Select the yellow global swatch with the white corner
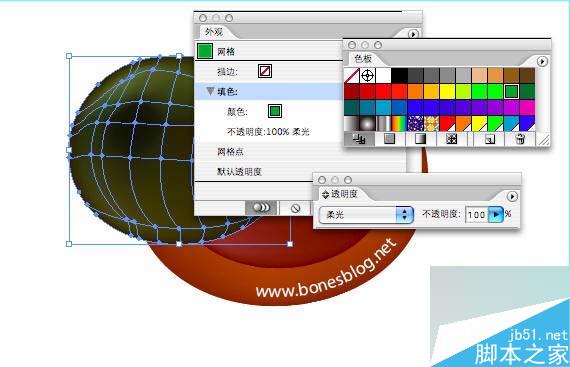The image size is (570, 367). point(479,124)
